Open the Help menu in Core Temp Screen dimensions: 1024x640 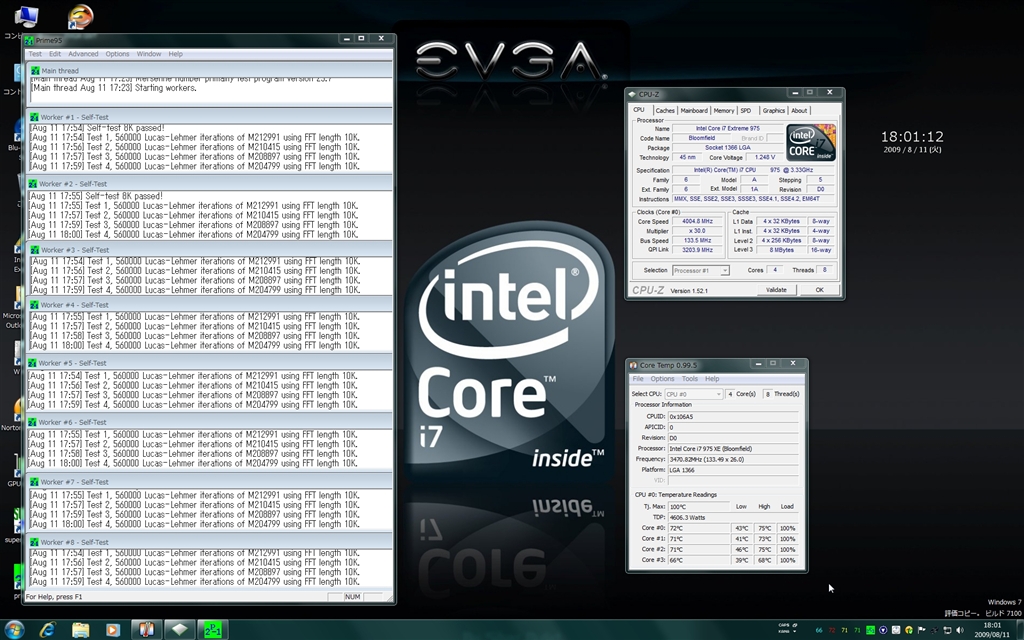tap(712, 379)
